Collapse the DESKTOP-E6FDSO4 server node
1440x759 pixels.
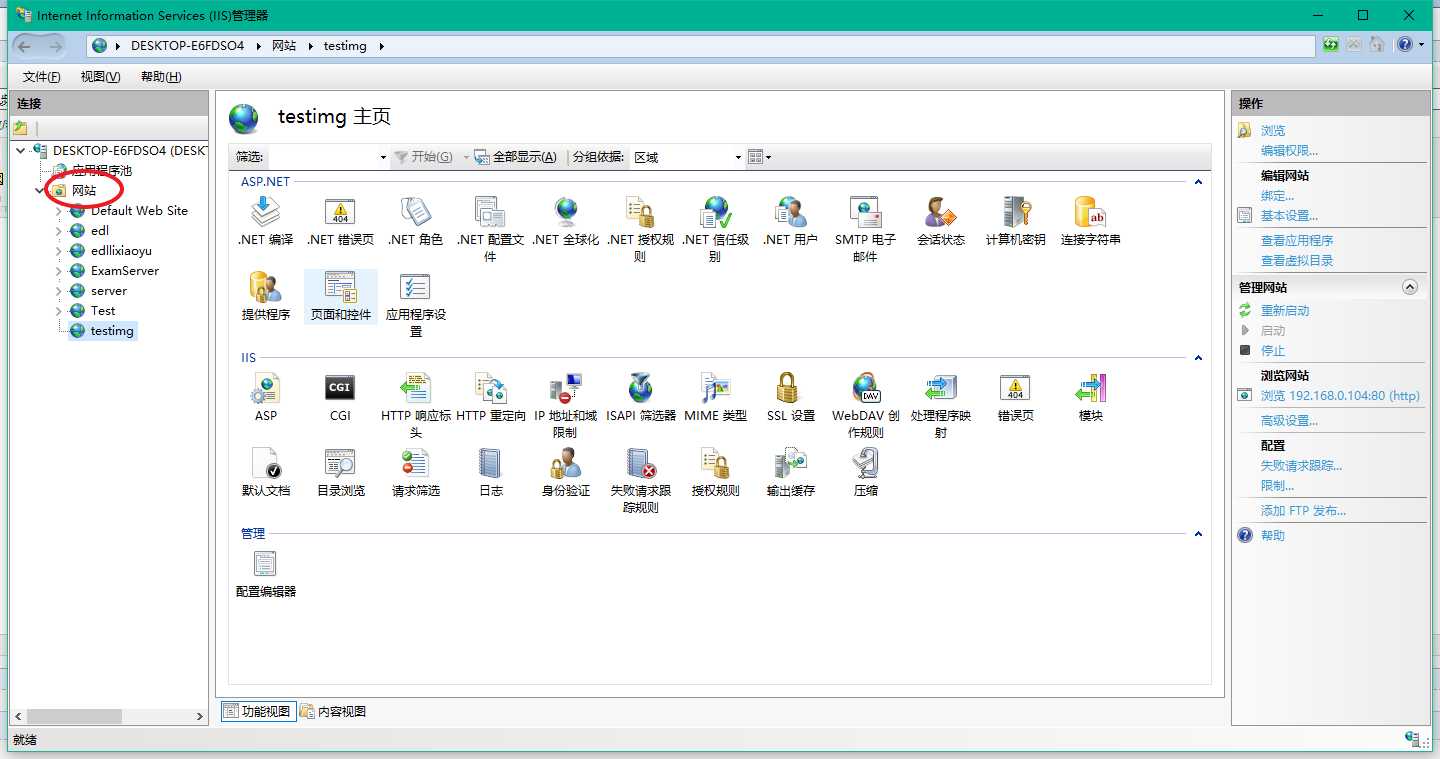tap(21, 151)
